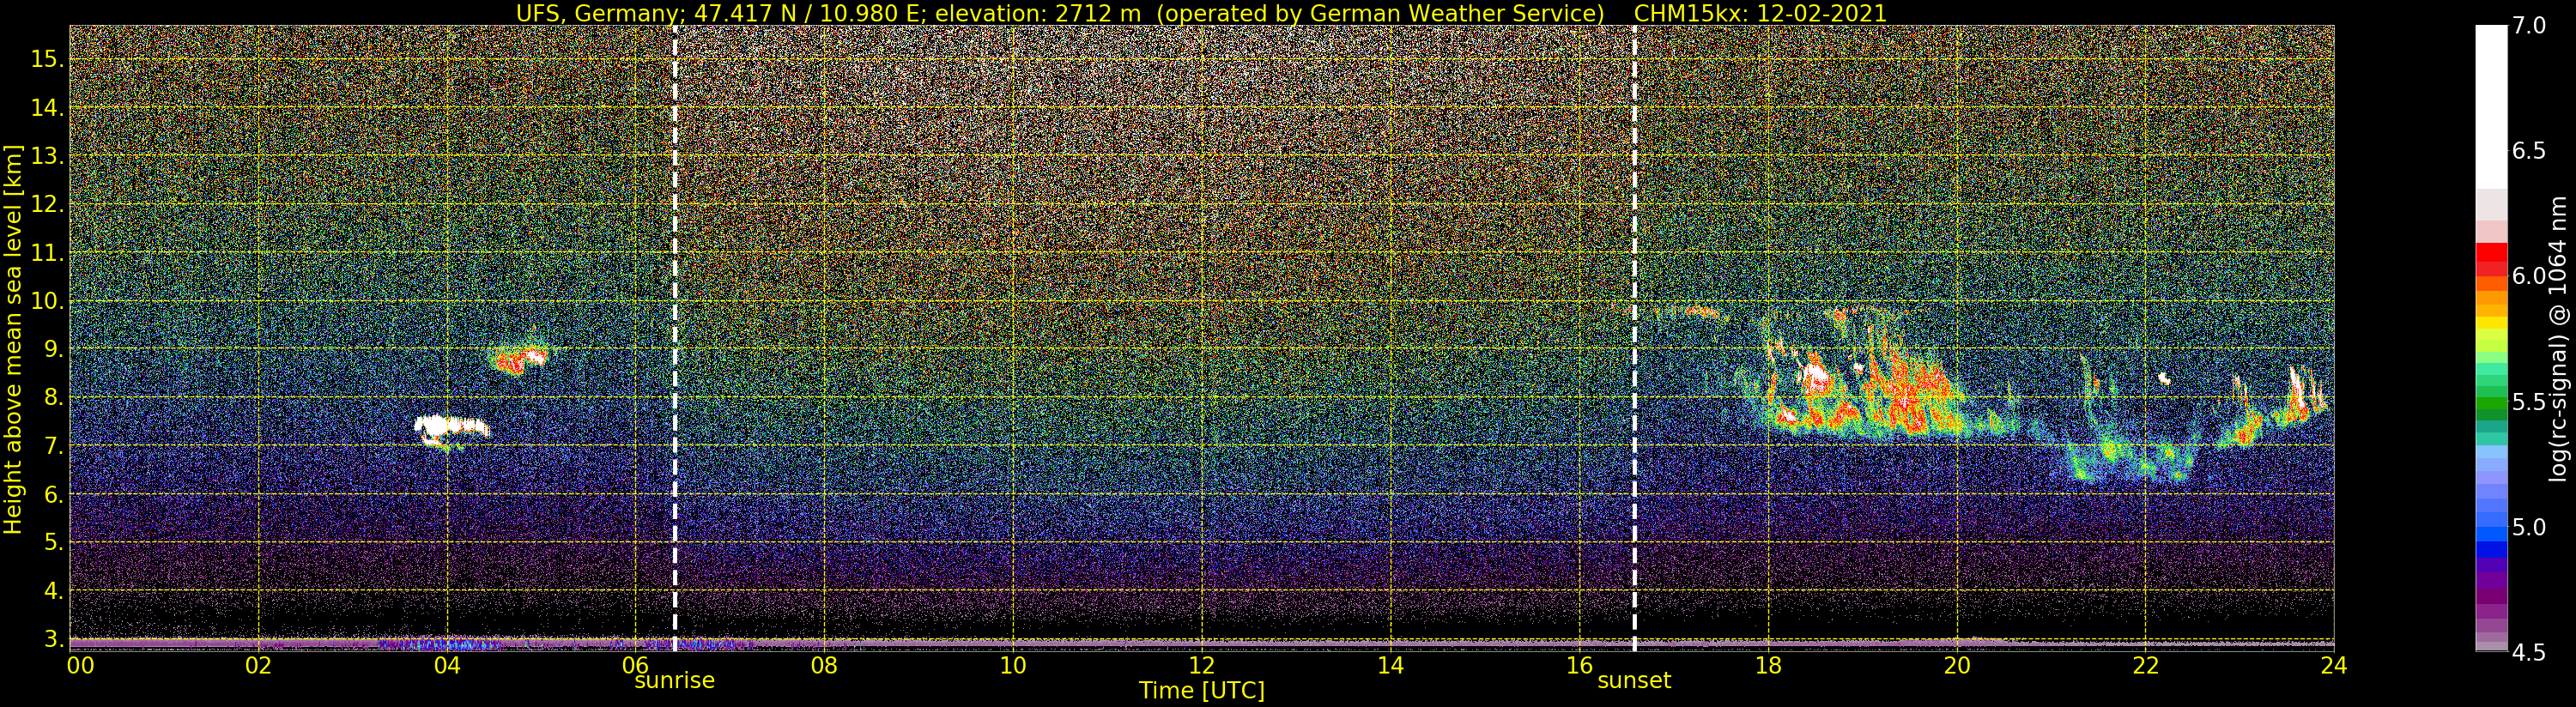Viewport: 2576px width, 707px height.
Task: Click the 7.0 value on the colorbar
Action: (2529, 26)
